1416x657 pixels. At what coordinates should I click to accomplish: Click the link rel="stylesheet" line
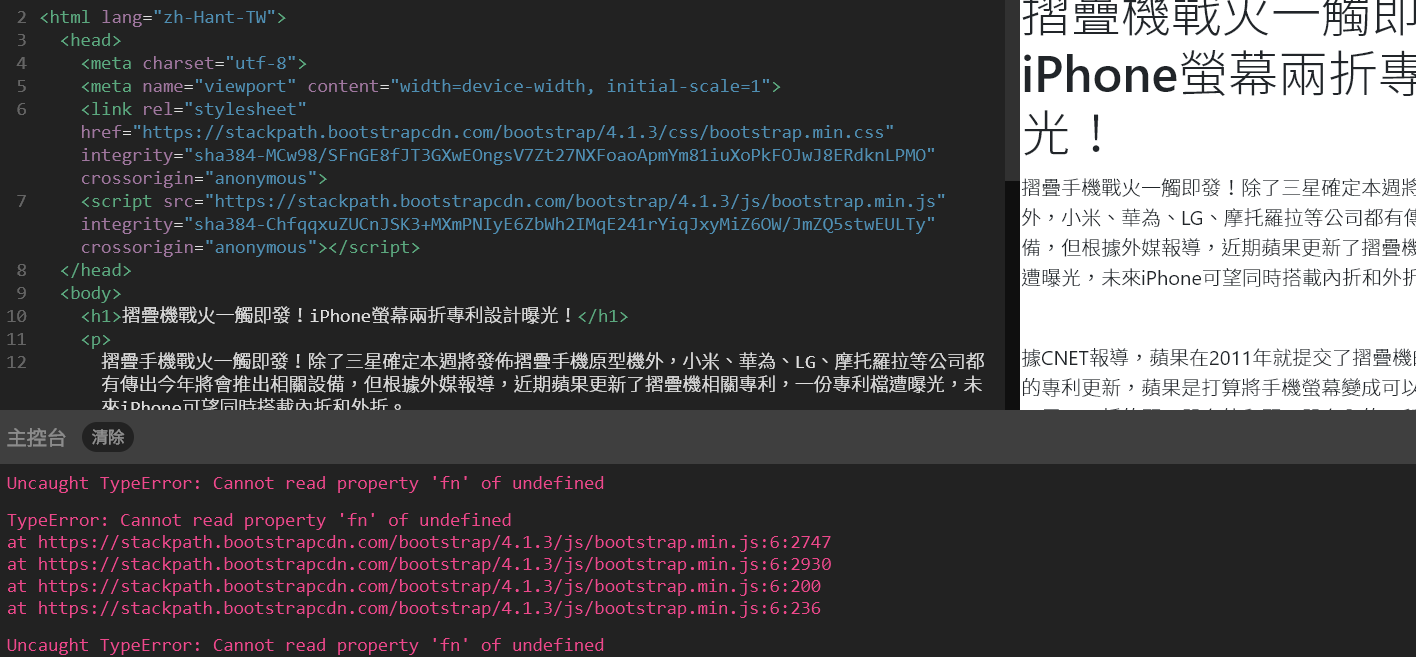194,109
